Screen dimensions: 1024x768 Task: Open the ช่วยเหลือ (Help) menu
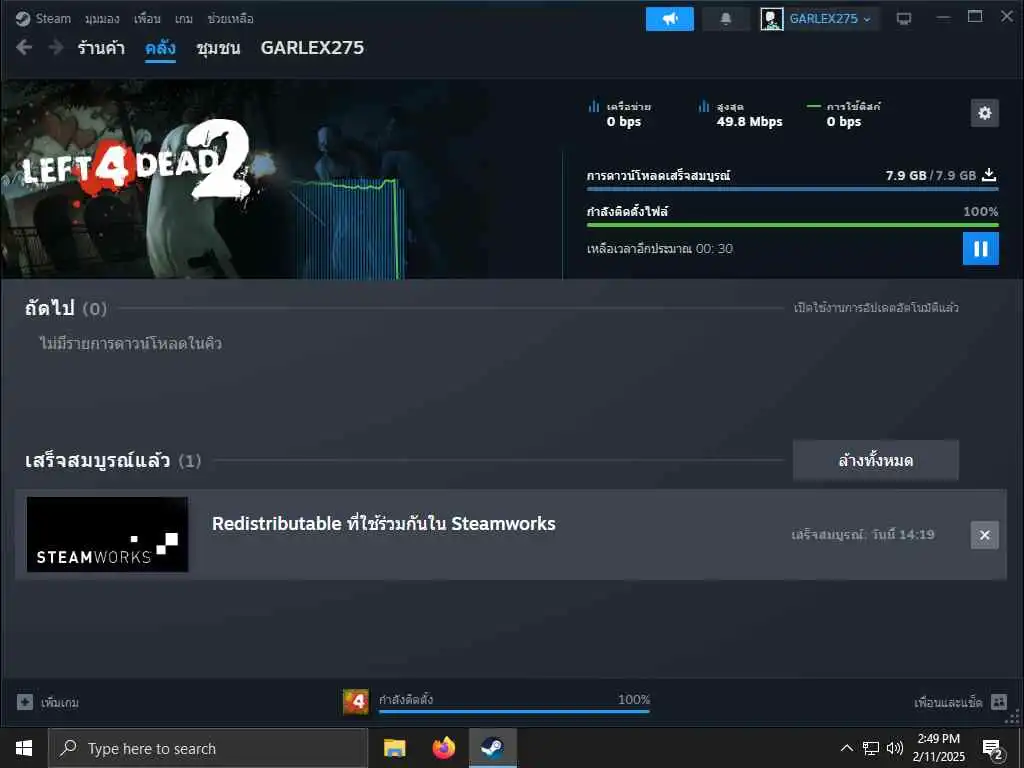(230, 19)
